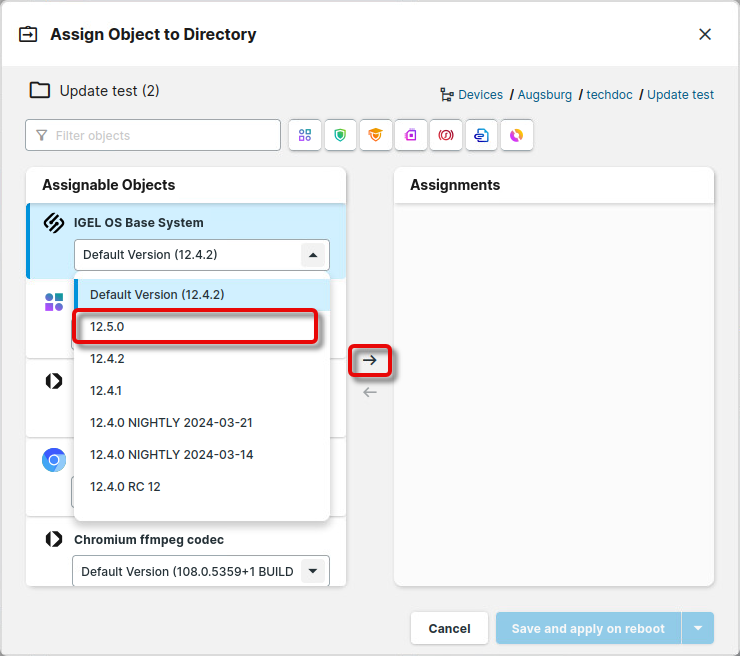Click the orange-purple ring filter icon
Image resolution: width=740 pixels, height=656 pixels.
[516, 135]
